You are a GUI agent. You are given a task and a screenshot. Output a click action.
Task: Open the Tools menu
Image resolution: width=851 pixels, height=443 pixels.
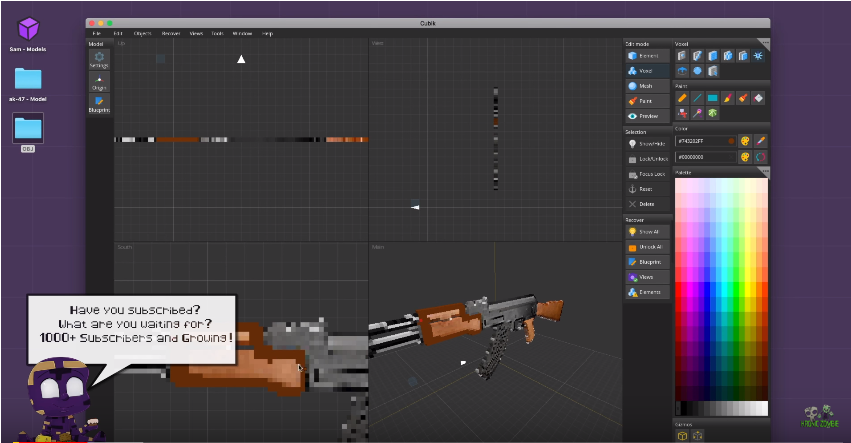coord(219,33)
